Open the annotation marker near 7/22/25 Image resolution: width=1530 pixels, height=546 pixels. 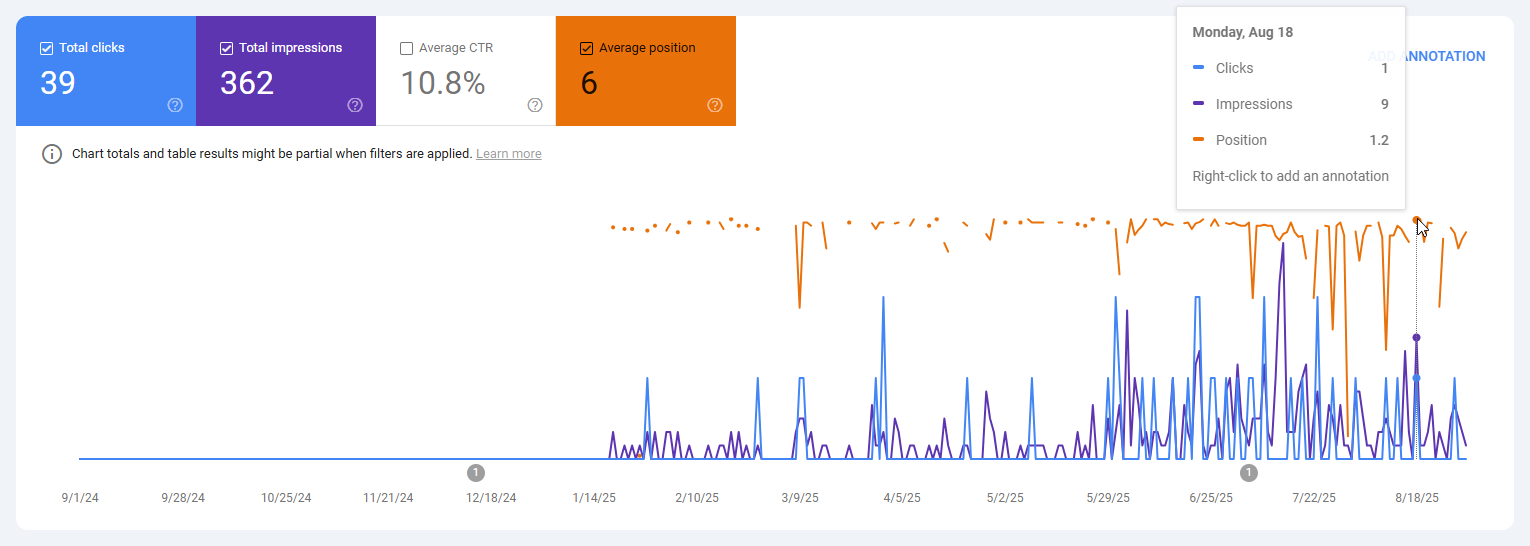(x=1248, y=472)
